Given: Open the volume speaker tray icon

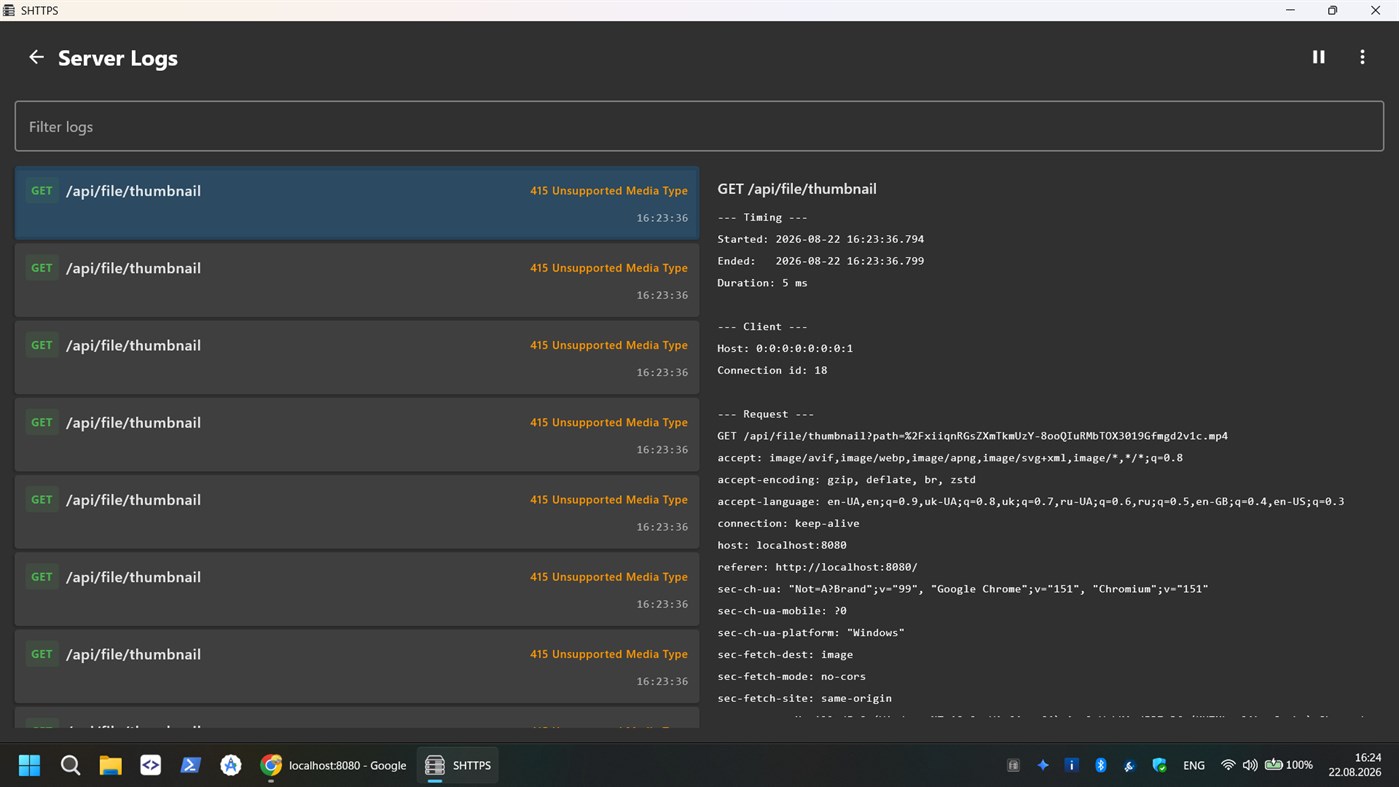Looking at the screenshot, I should click(x=1250, y=765).
